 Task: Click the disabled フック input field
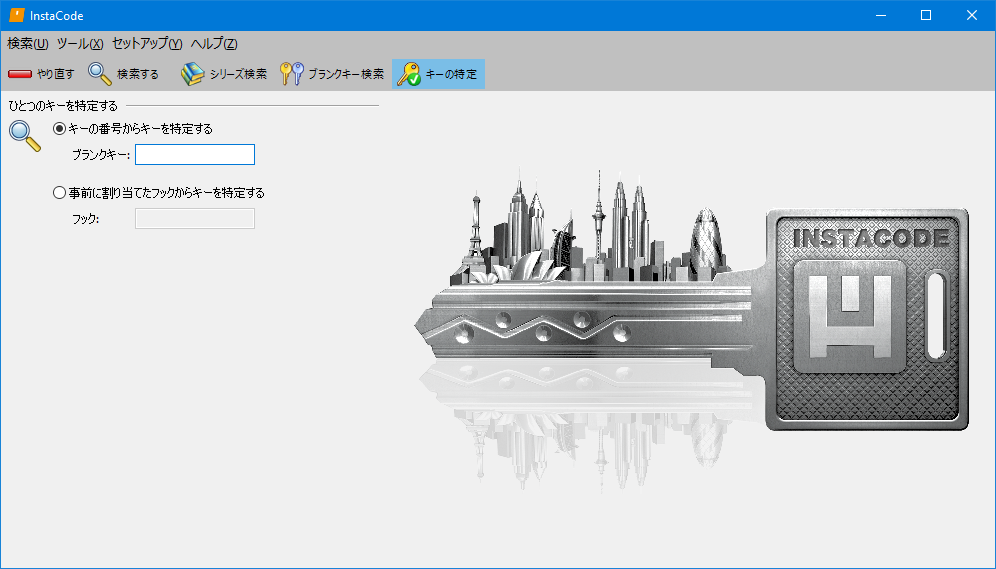pyautogui.click(x=195, y=218)
